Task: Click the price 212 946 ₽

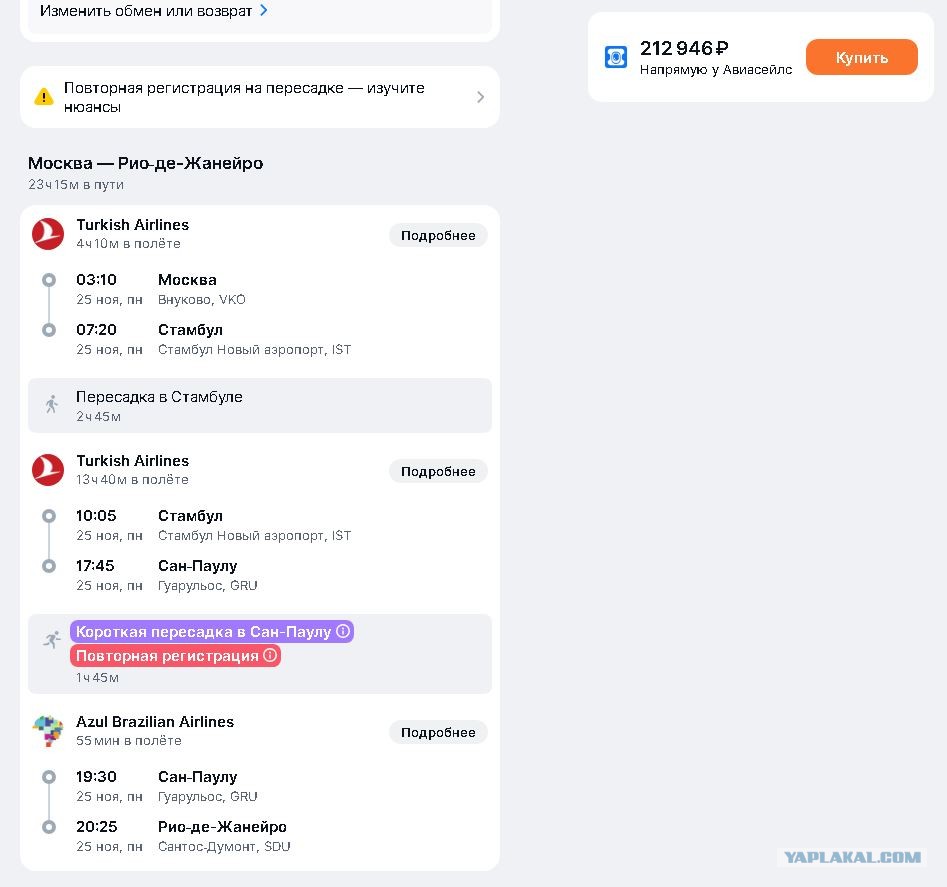Action: [684, 48]
